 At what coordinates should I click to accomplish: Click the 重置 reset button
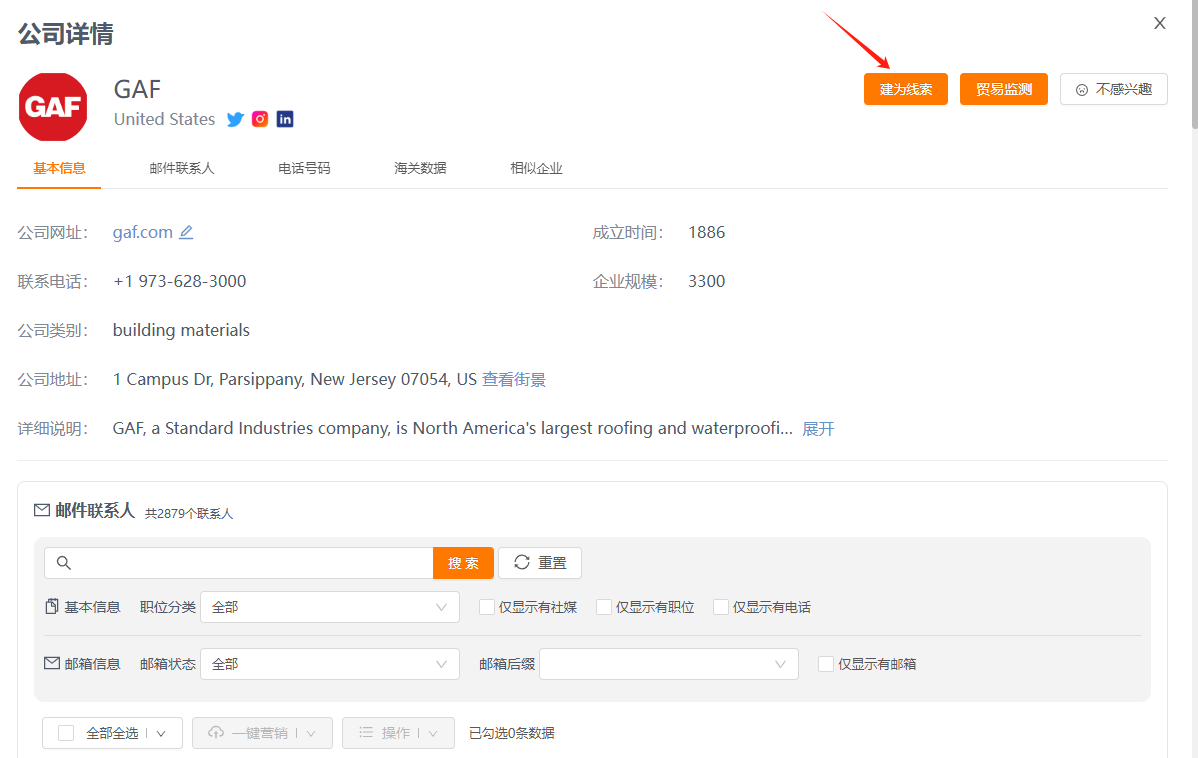click(539, 563)
